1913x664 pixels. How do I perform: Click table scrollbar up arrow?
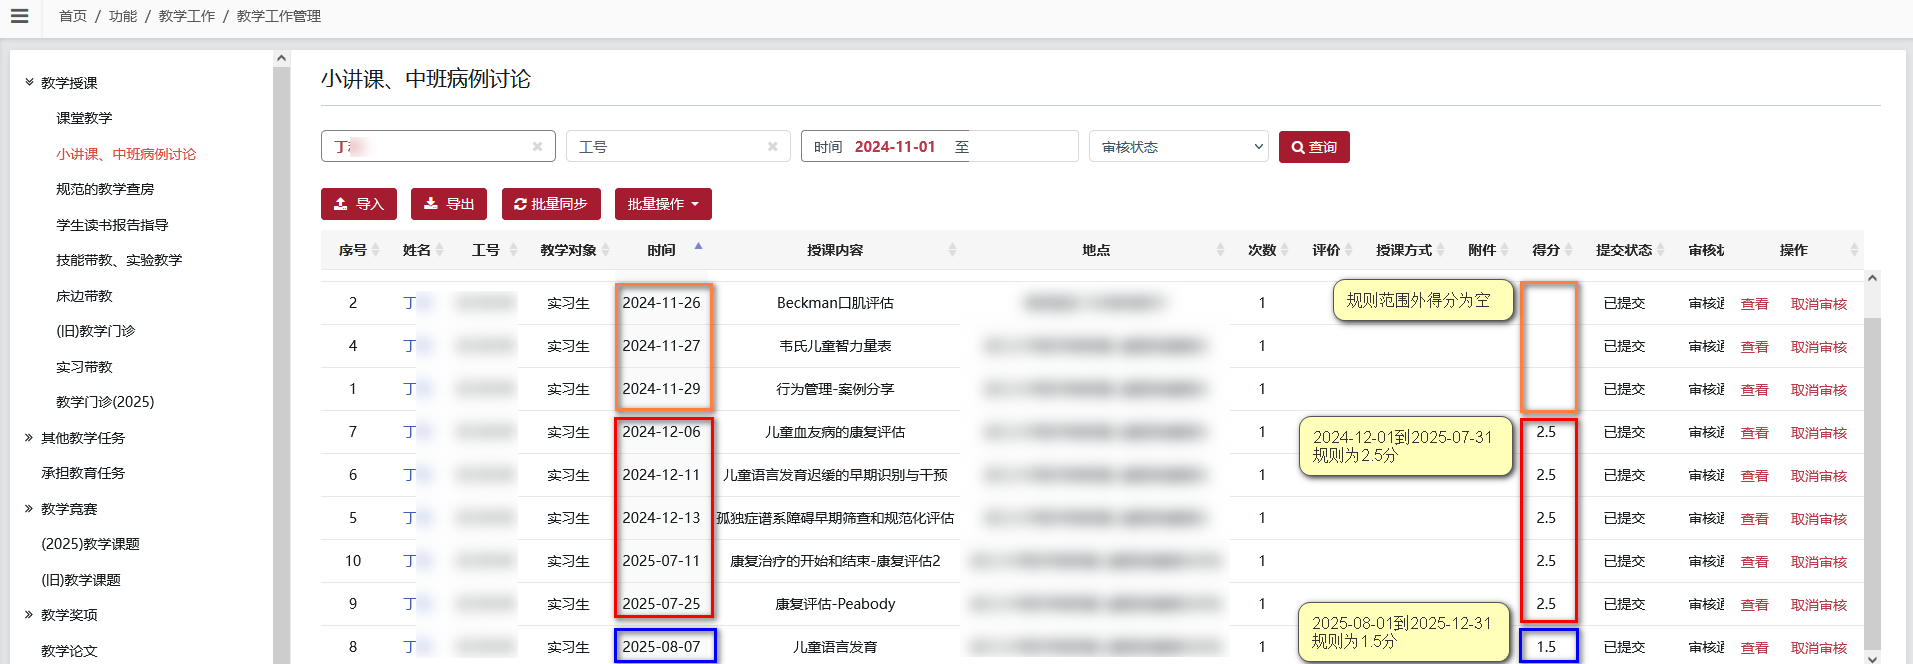pos(1873,278)
